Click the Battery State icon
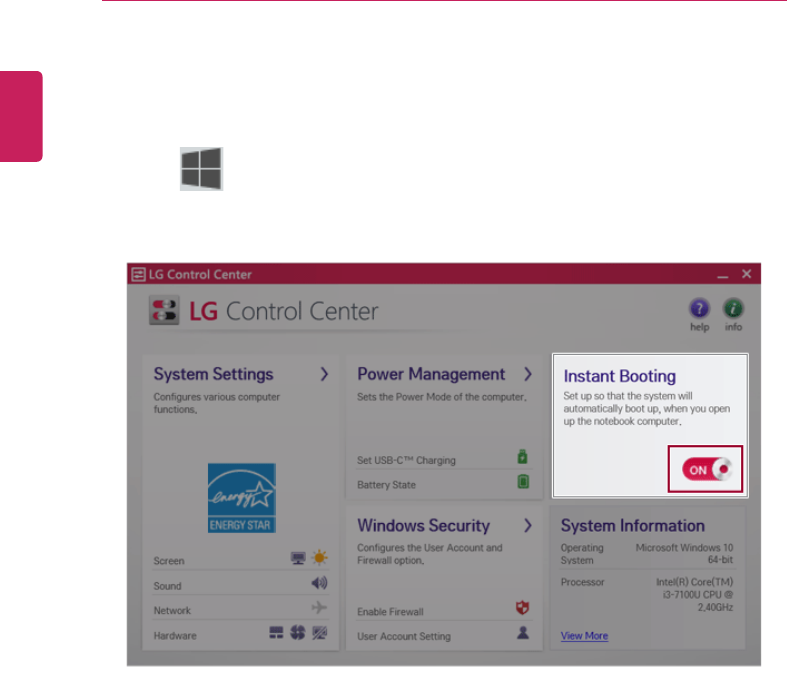 point(523,482)
